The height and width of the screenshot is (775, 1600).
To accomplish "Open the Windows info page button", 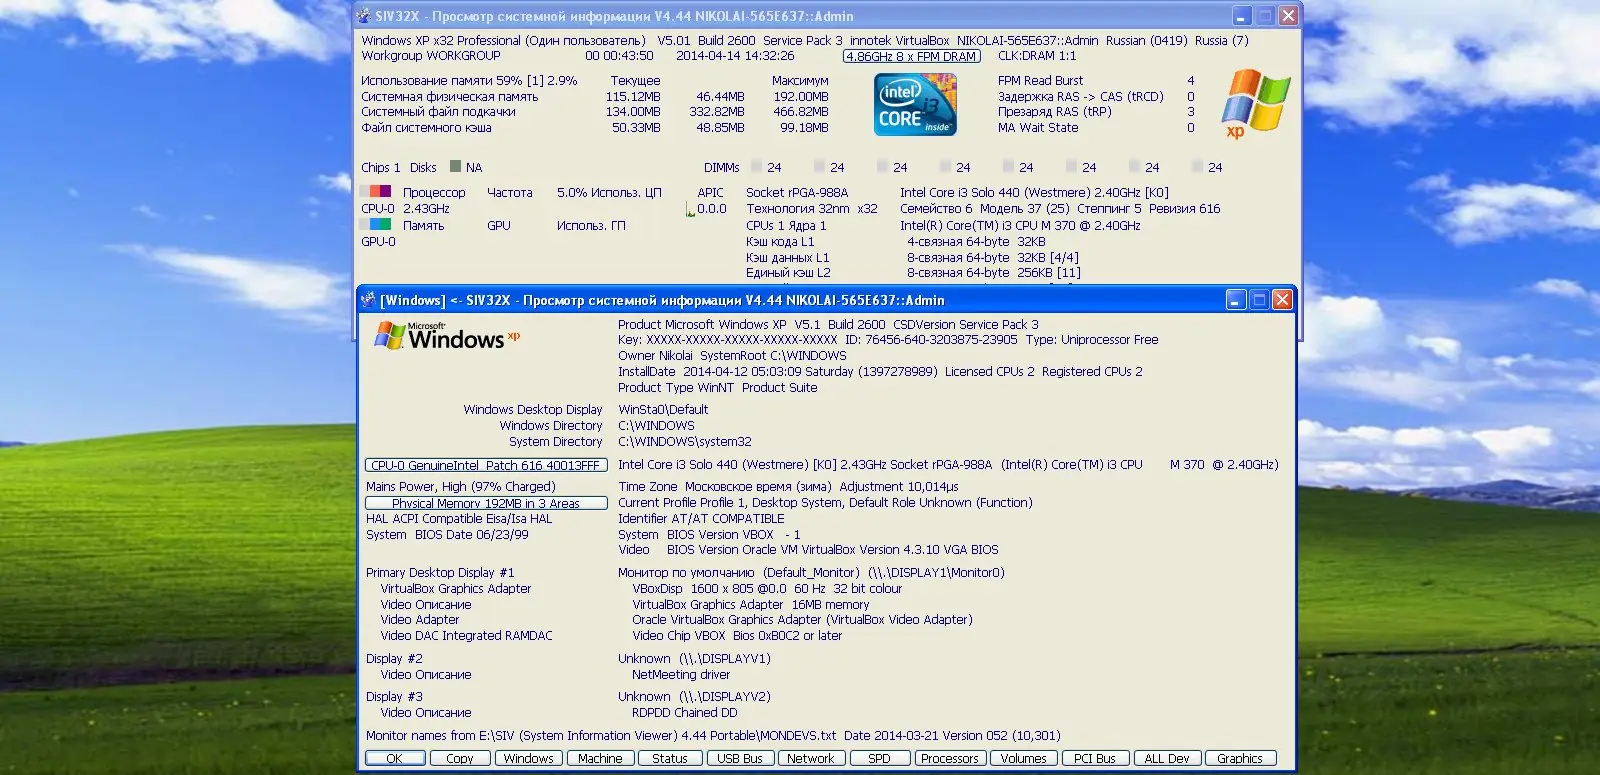I will click(529, 759).
